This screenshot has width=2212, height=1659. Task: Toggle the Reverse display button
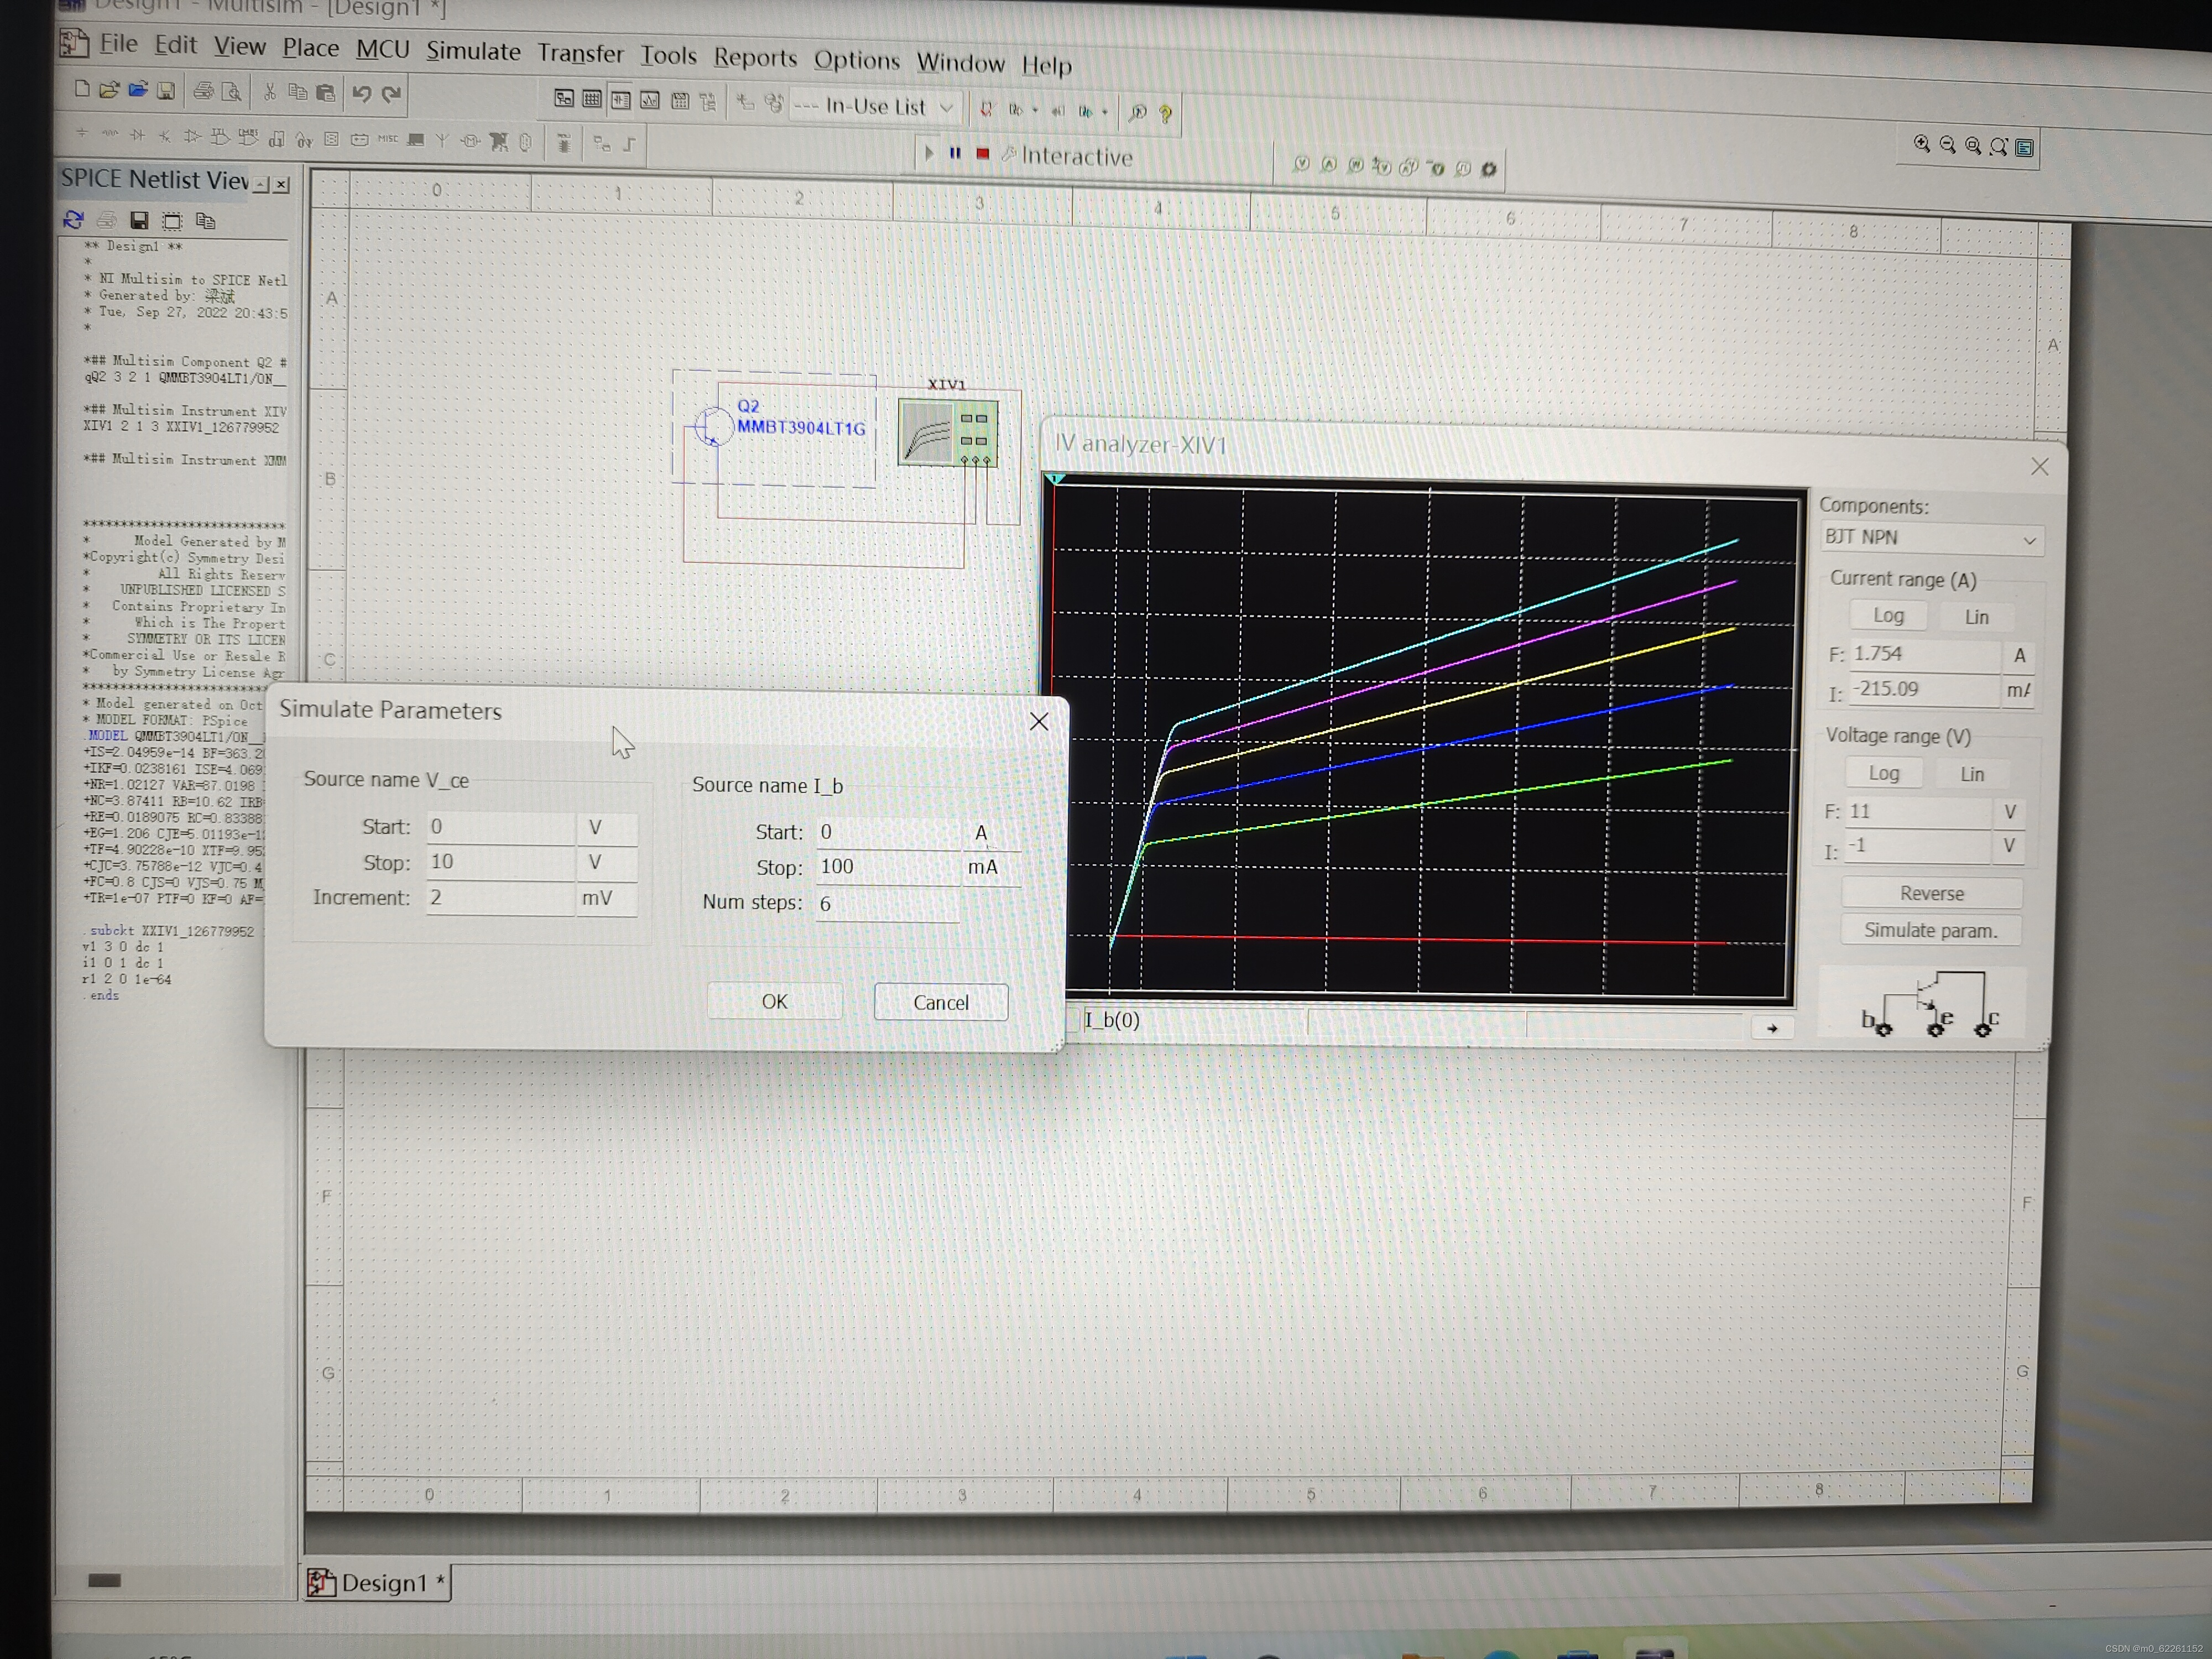pos(1932,893)
